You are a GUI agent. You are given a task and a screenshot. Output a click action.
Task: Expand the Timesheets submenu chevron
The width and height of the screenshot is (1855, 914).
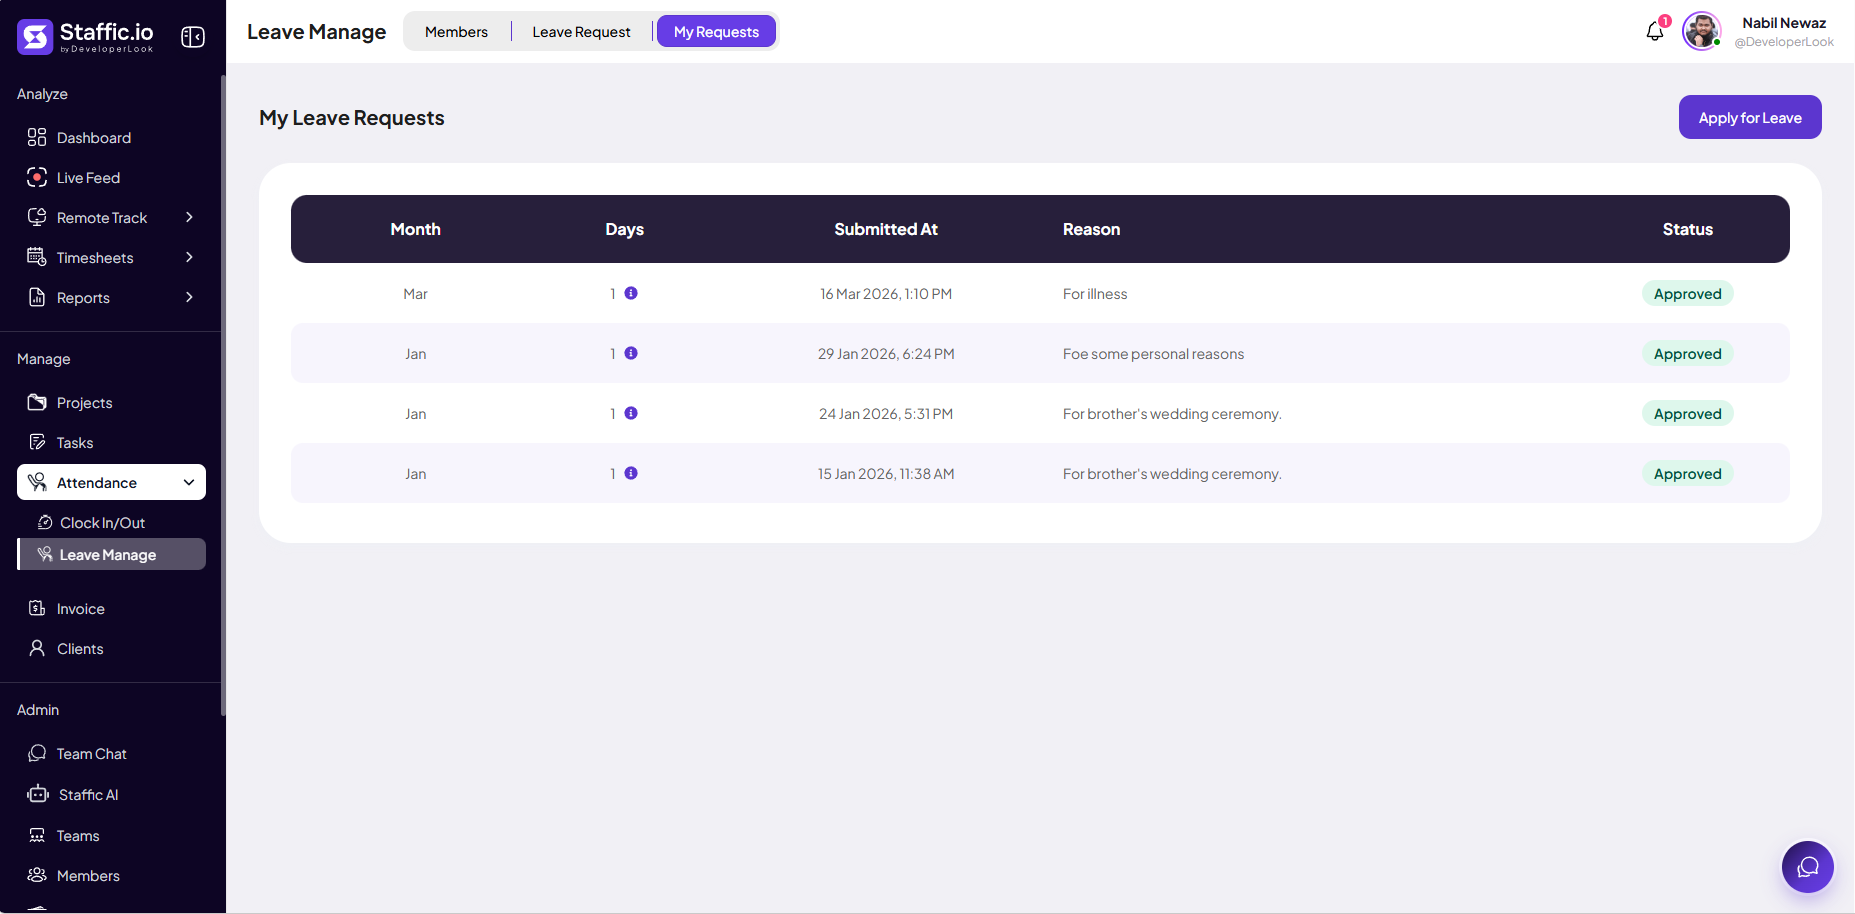coord(189,257)
